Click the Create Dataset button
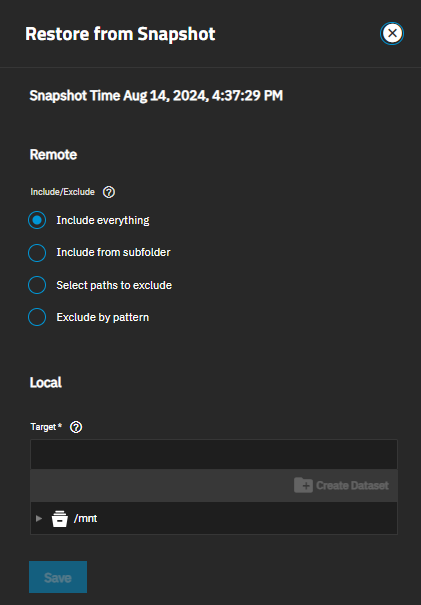 [342, 485]
